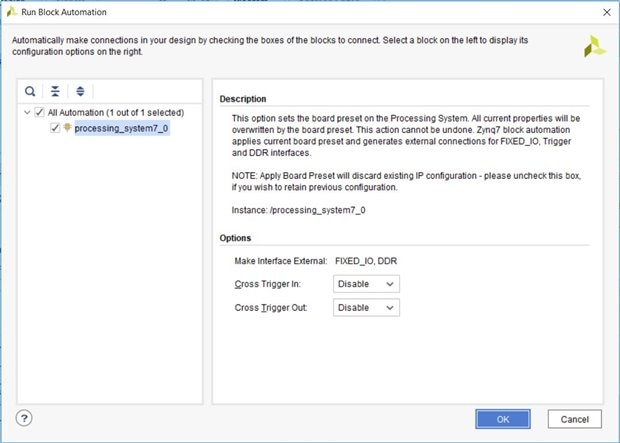The image size is (620, 443).
Task: Open the Cross Trigger In dropdown
Action: click(366, 284)
